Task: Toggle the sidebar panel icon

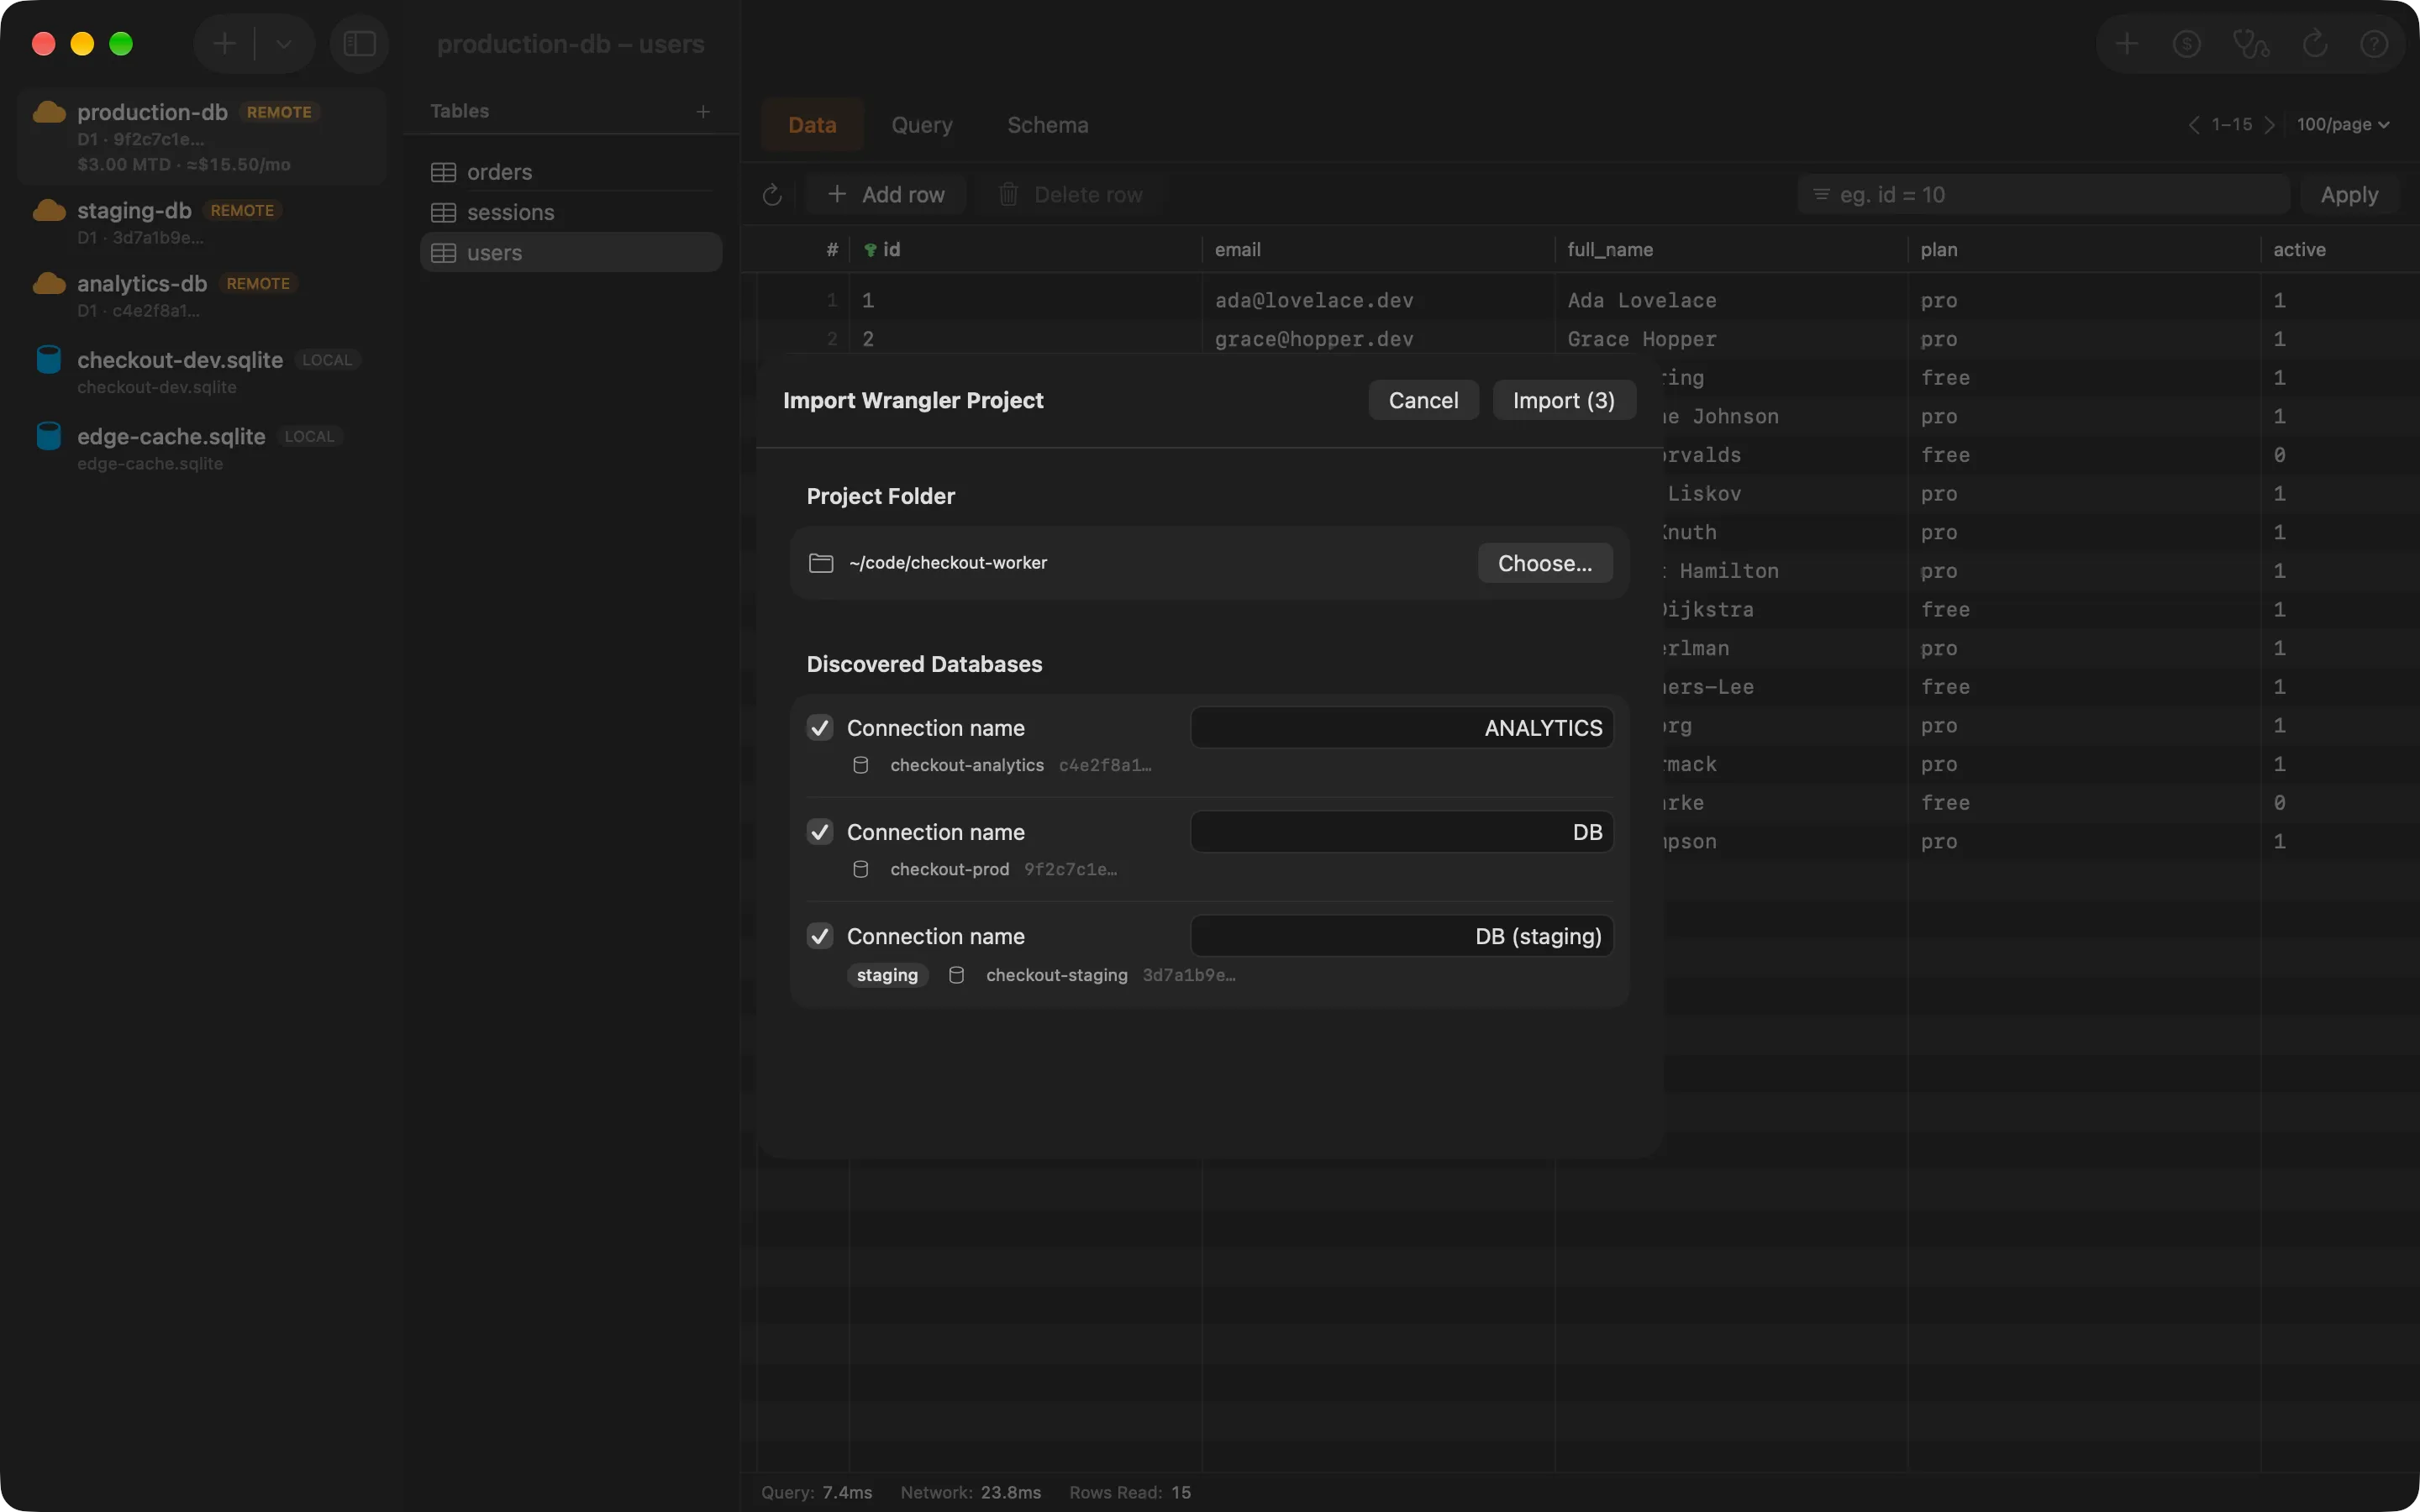Action: coord(359,44)
